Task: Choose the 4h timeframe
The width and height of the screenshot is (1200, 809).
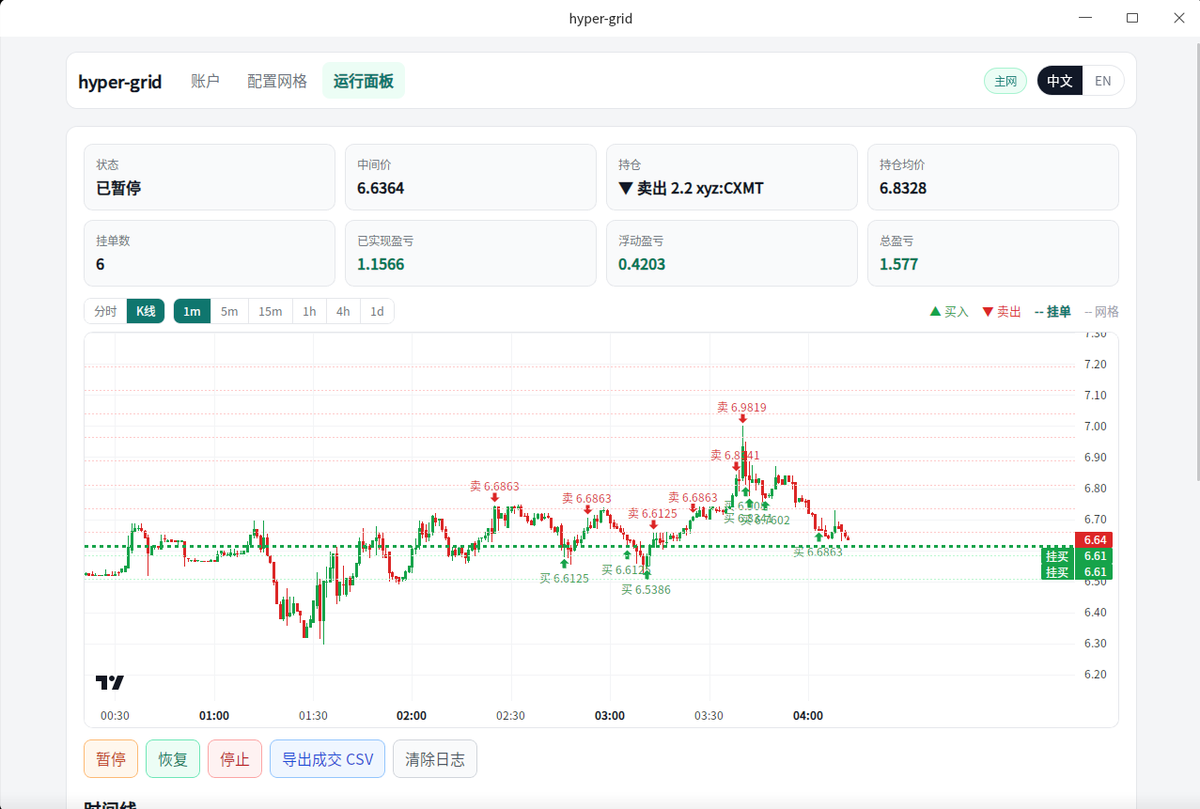Action: [x=343, y=311]
